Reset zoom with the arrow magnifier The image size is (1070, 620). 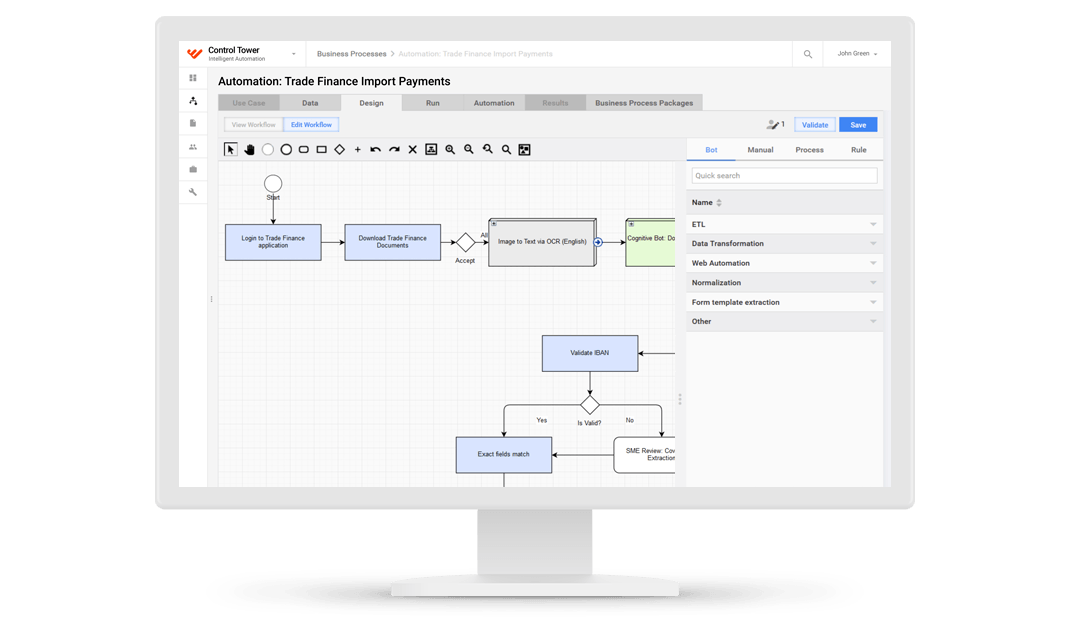click(x=487, y=149)
